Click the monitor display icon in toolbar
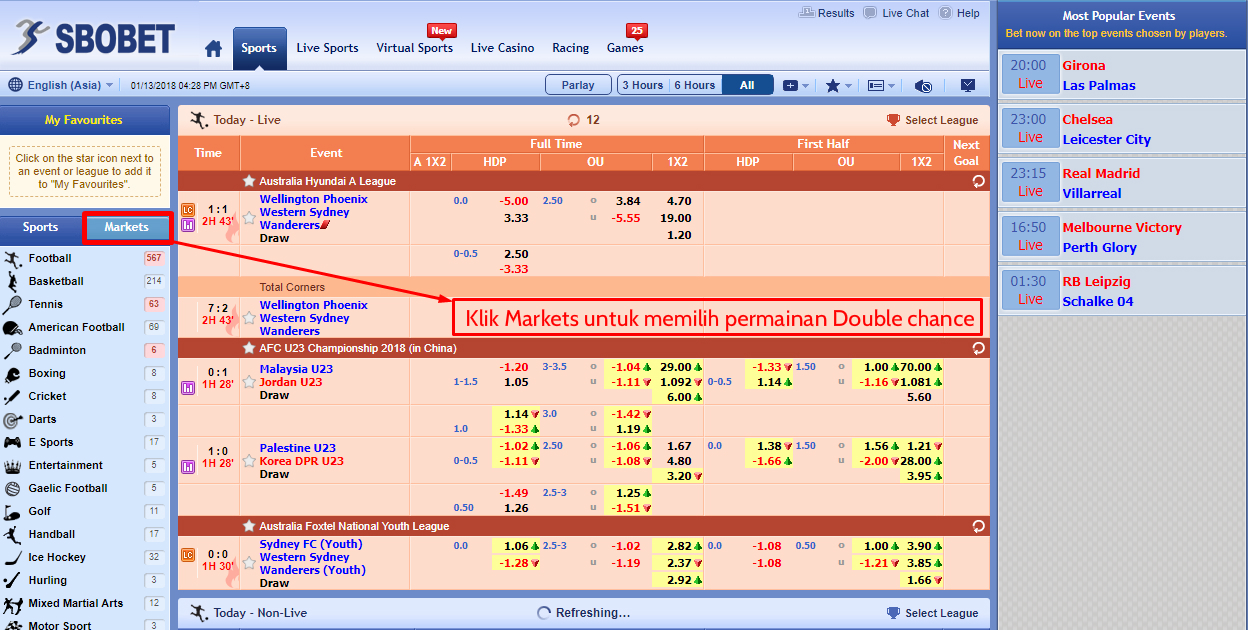Viewport: 1248px width, 630px height. [x=967, y=86]
